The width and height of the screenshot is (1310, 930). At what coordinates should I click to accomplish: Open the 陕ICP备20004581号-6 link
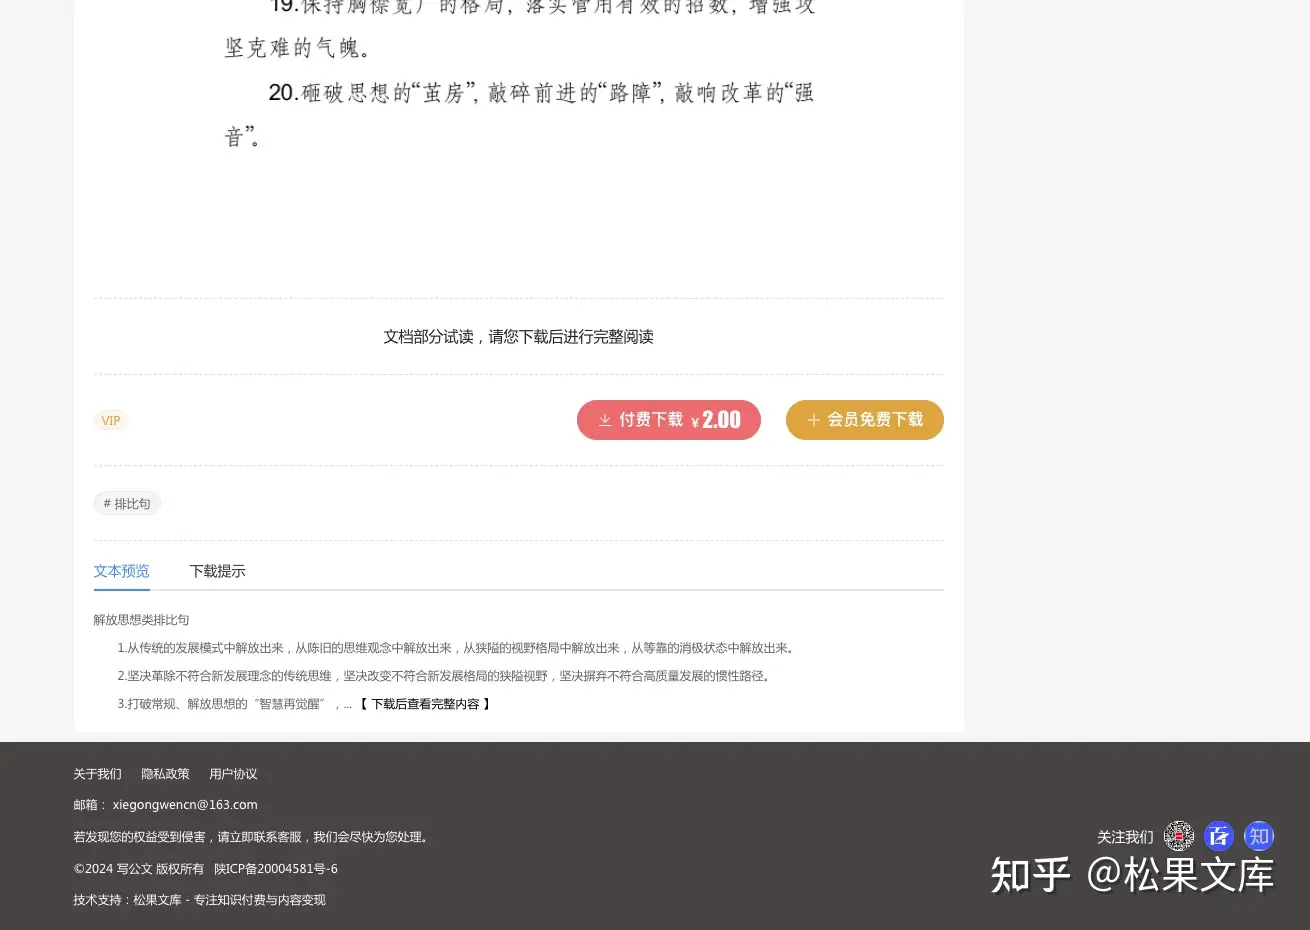click(276, 869)
